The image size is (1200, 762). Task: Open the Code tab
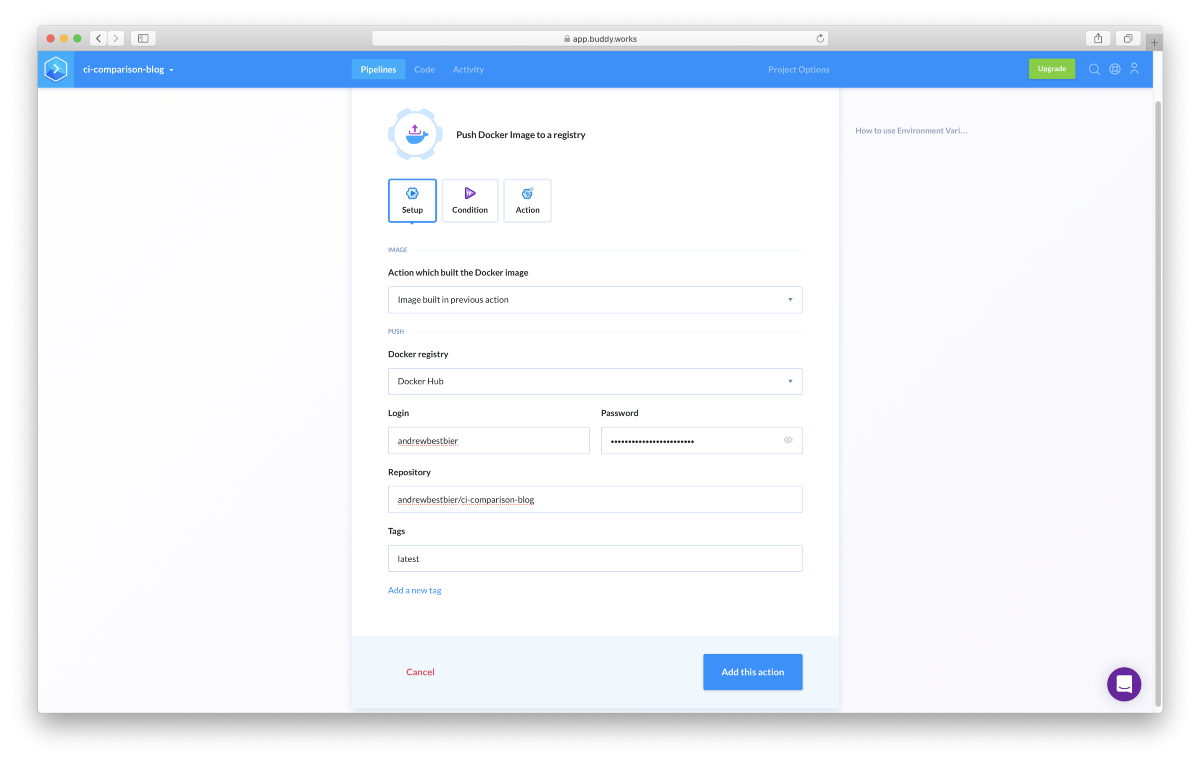(424, 69)
